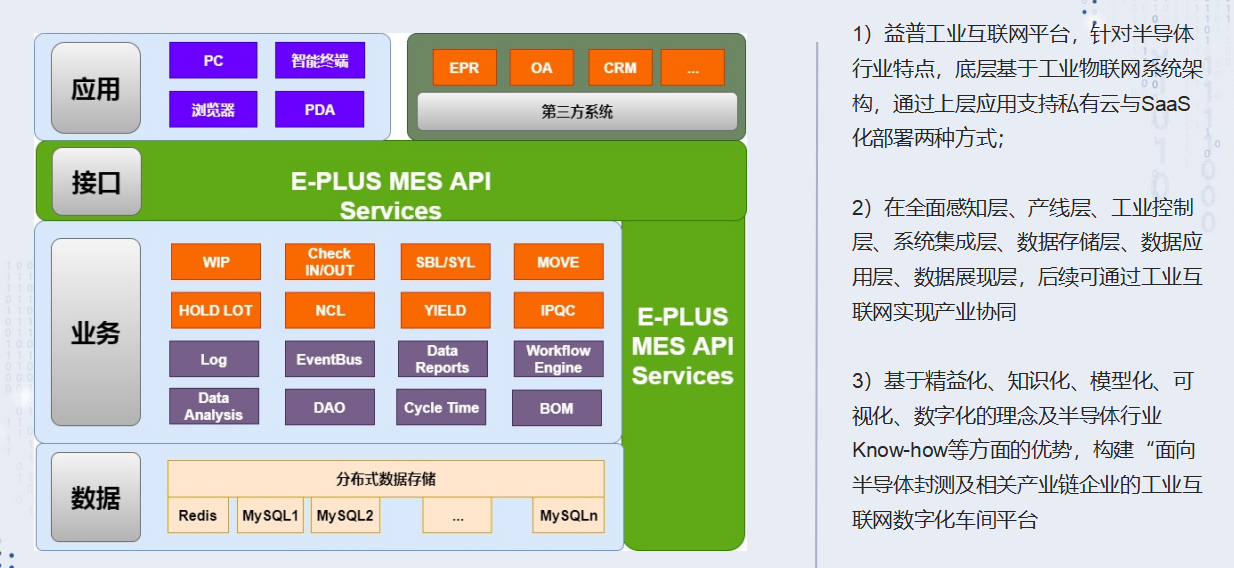Click the purple PC box

tap(213, 60)
